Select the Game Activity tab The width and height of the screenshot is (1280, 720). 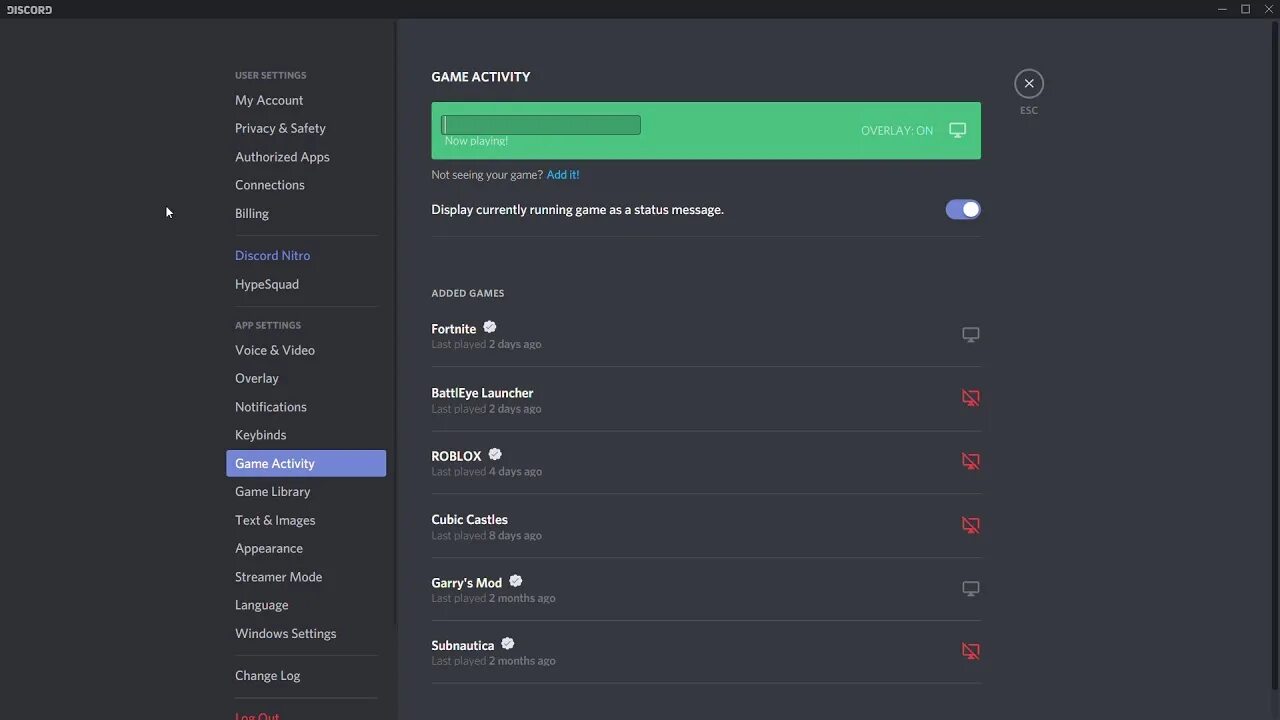click(306, 463)
